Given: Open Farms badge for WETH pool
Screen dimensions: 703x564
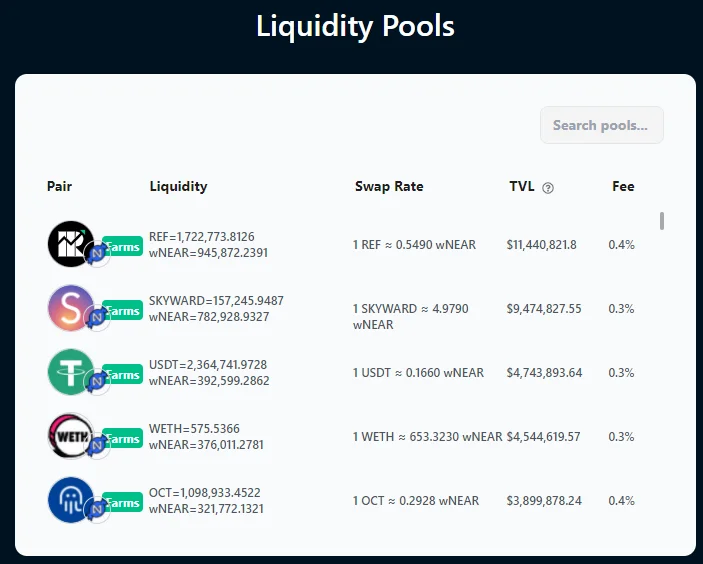Looking at the screenshot, I should pos(123,439).
